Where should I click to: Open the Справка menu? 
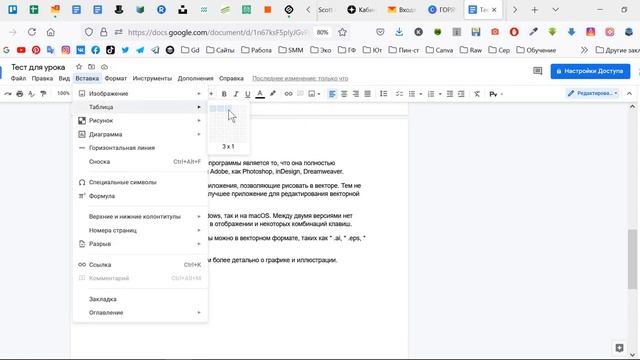click(x=231, y=78)
